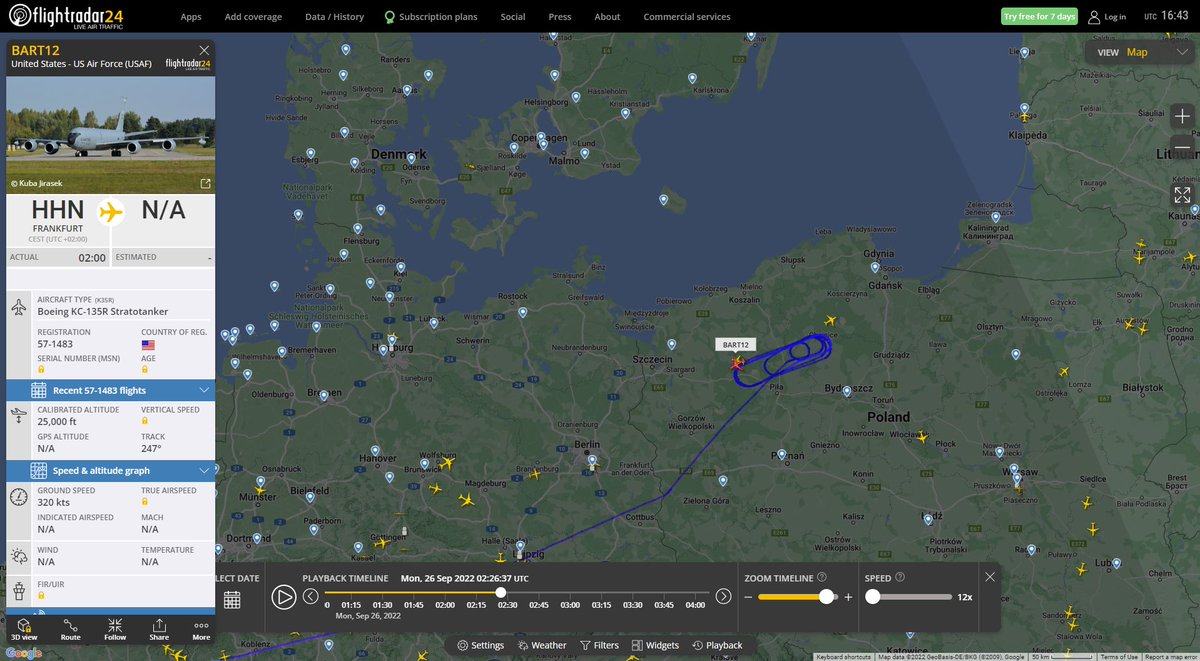This screenshot has height=661, width=1200.
Task: Share the BART12 flight
Action: click(x=159, y=629)
